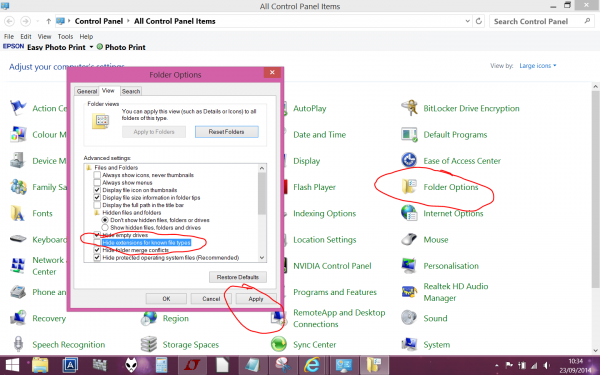Click Advanced settings scroll down arrow
Screen dimensions: 600x375
click(262, 258)
